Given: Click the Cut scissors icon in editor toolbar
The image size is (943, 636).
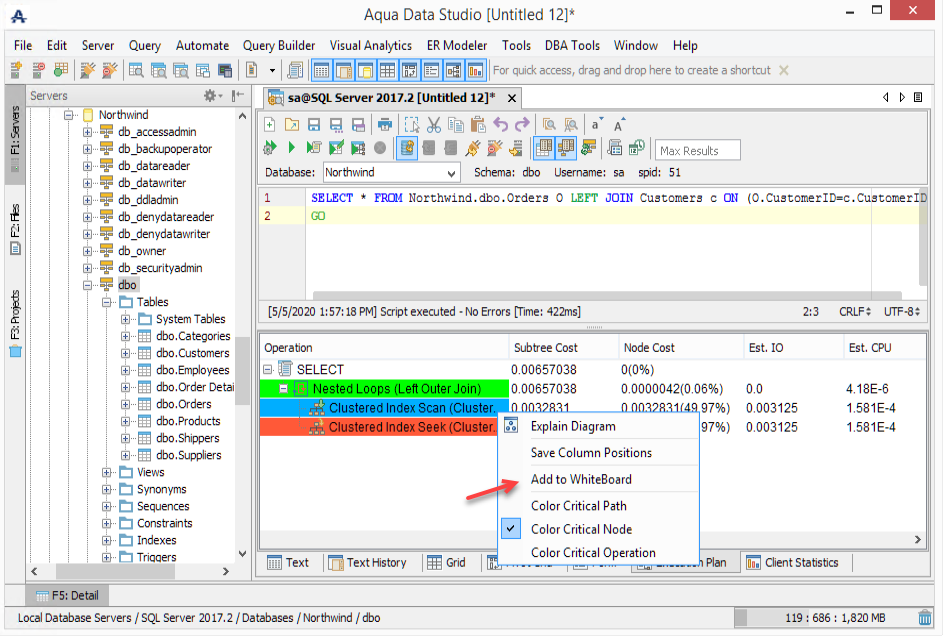Looking at the screenshot, I should point(433,125).
